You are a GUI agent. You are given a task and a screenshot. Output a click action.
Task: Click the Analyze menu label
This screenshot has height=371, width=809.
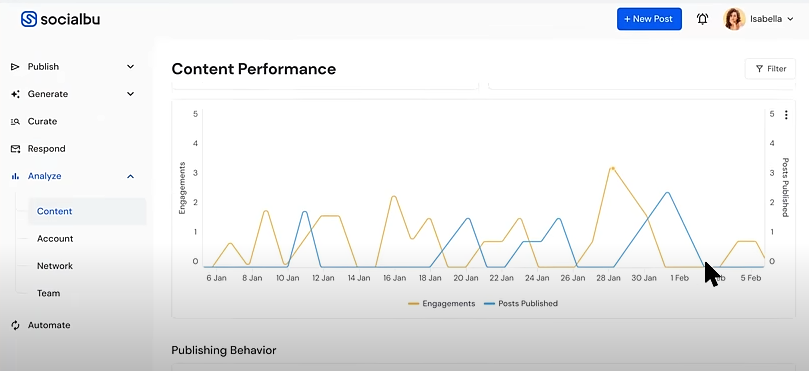click(x=44, y=176)
